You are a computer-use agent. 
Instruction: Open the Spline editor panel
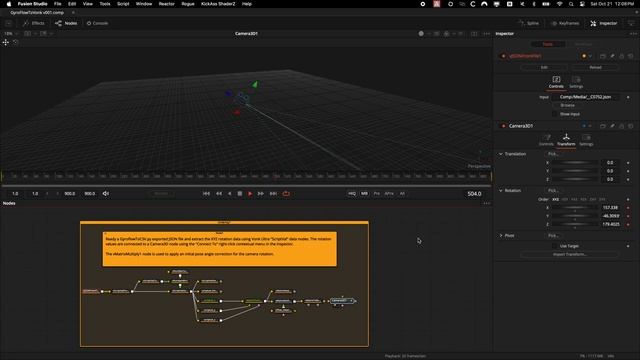click(529, 23)
